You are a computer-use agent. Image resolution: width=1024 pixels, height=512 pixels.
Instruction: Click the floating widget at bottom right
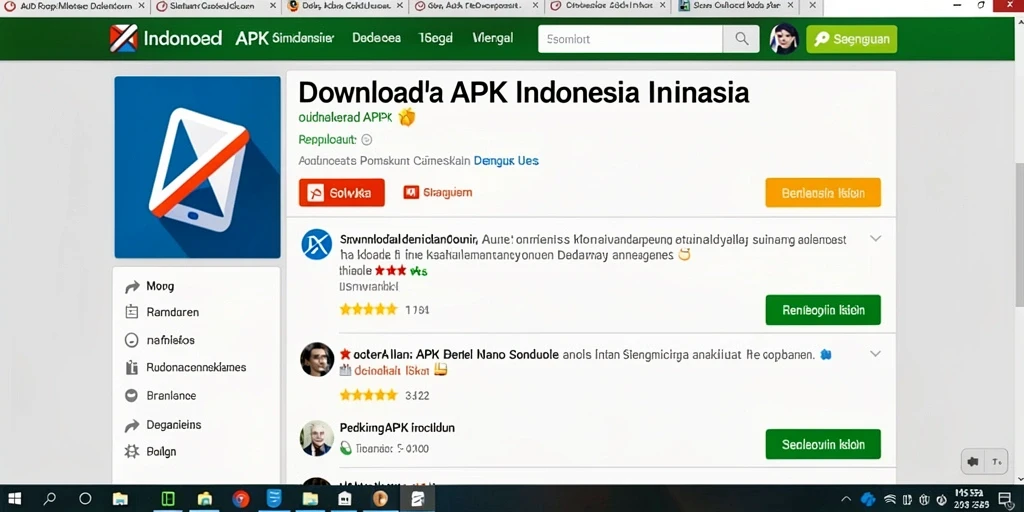point(985,462)
